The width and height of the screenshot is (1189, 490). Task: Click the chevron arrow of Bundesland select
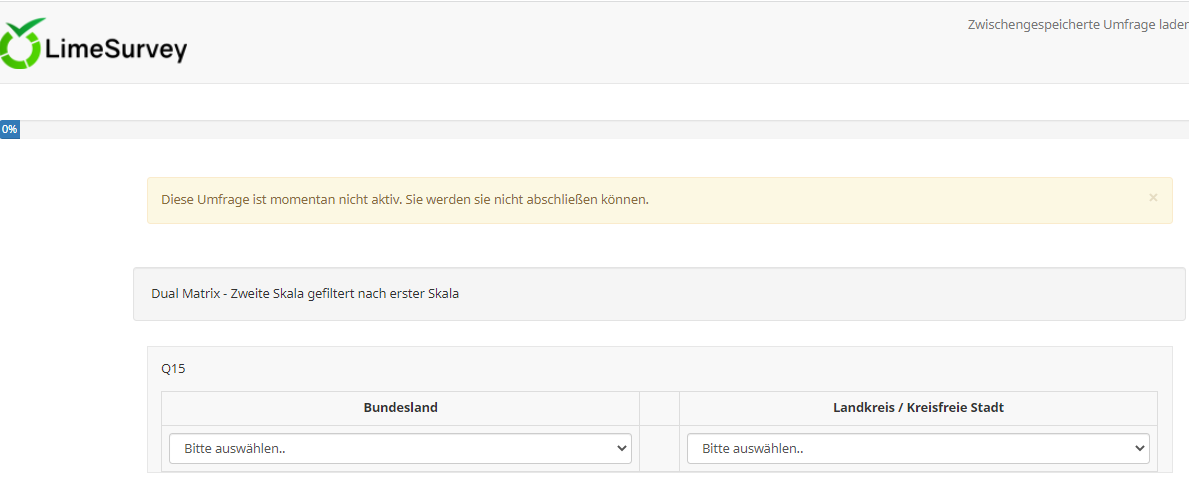[x=619, y=449]
